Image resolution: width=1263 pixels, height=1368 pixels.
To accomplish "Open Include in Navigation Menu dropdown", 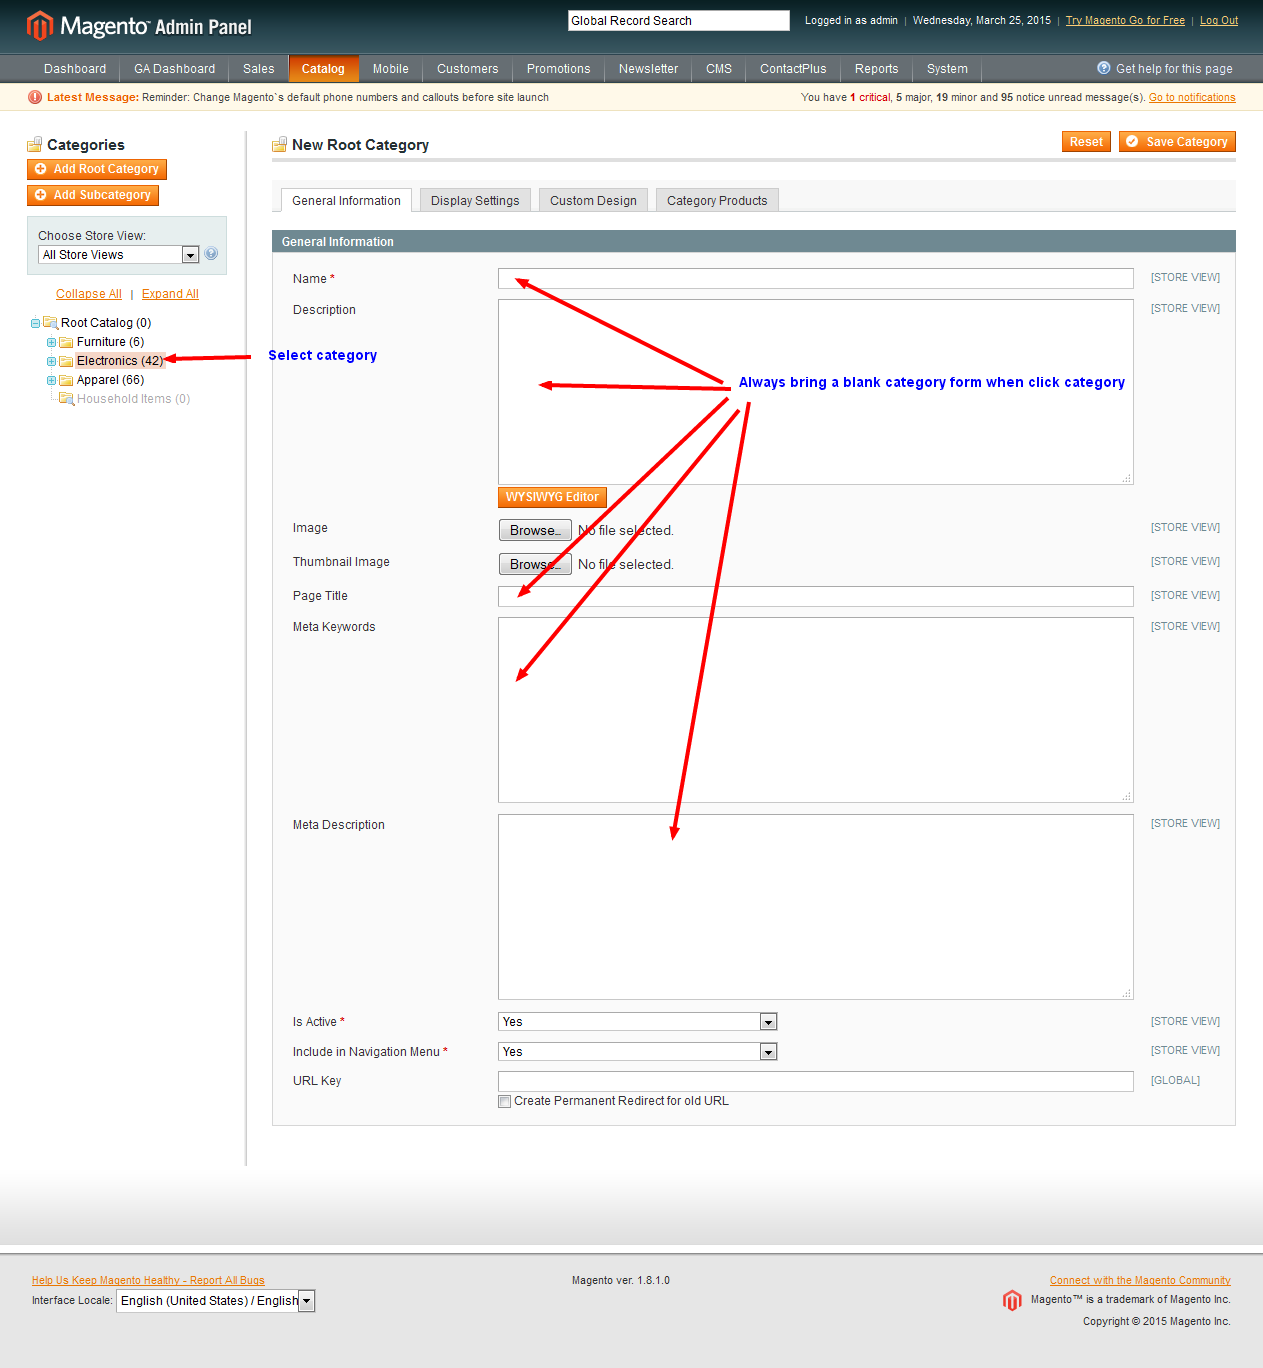I will click(x=637, y=1052).
